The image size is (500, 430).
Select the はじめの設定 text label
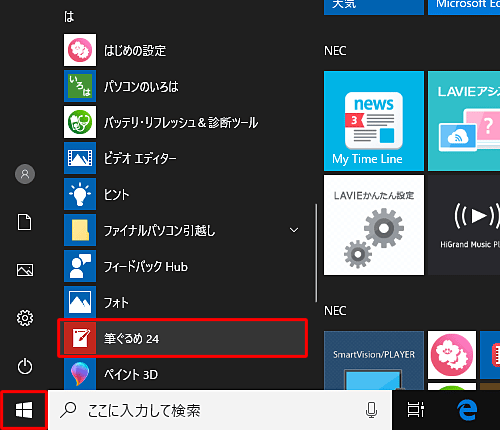(x=135, y=51)
